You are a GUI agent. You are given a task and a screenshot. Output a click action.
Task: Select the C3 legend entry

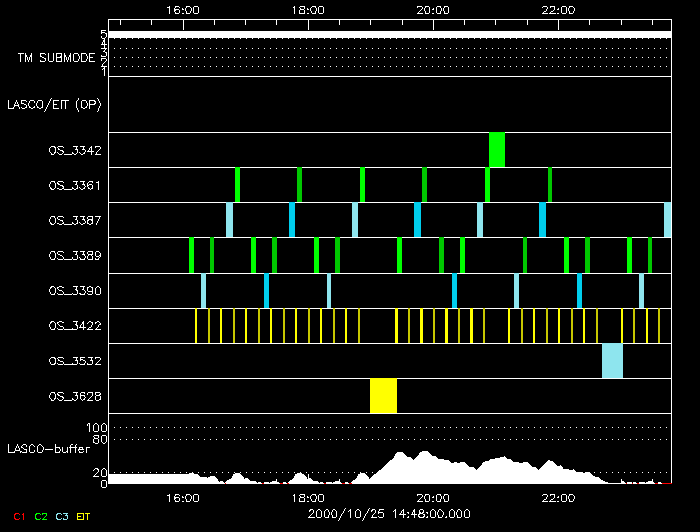point(63,516)
